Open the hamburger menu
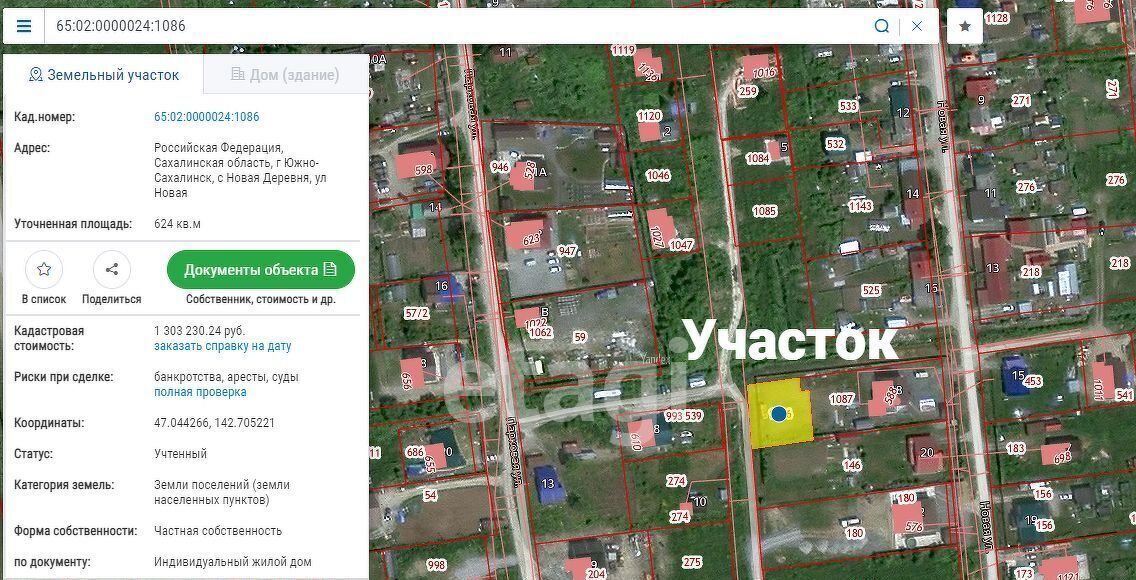This screenshot has height=580, width=1136. tap(24, 26)
